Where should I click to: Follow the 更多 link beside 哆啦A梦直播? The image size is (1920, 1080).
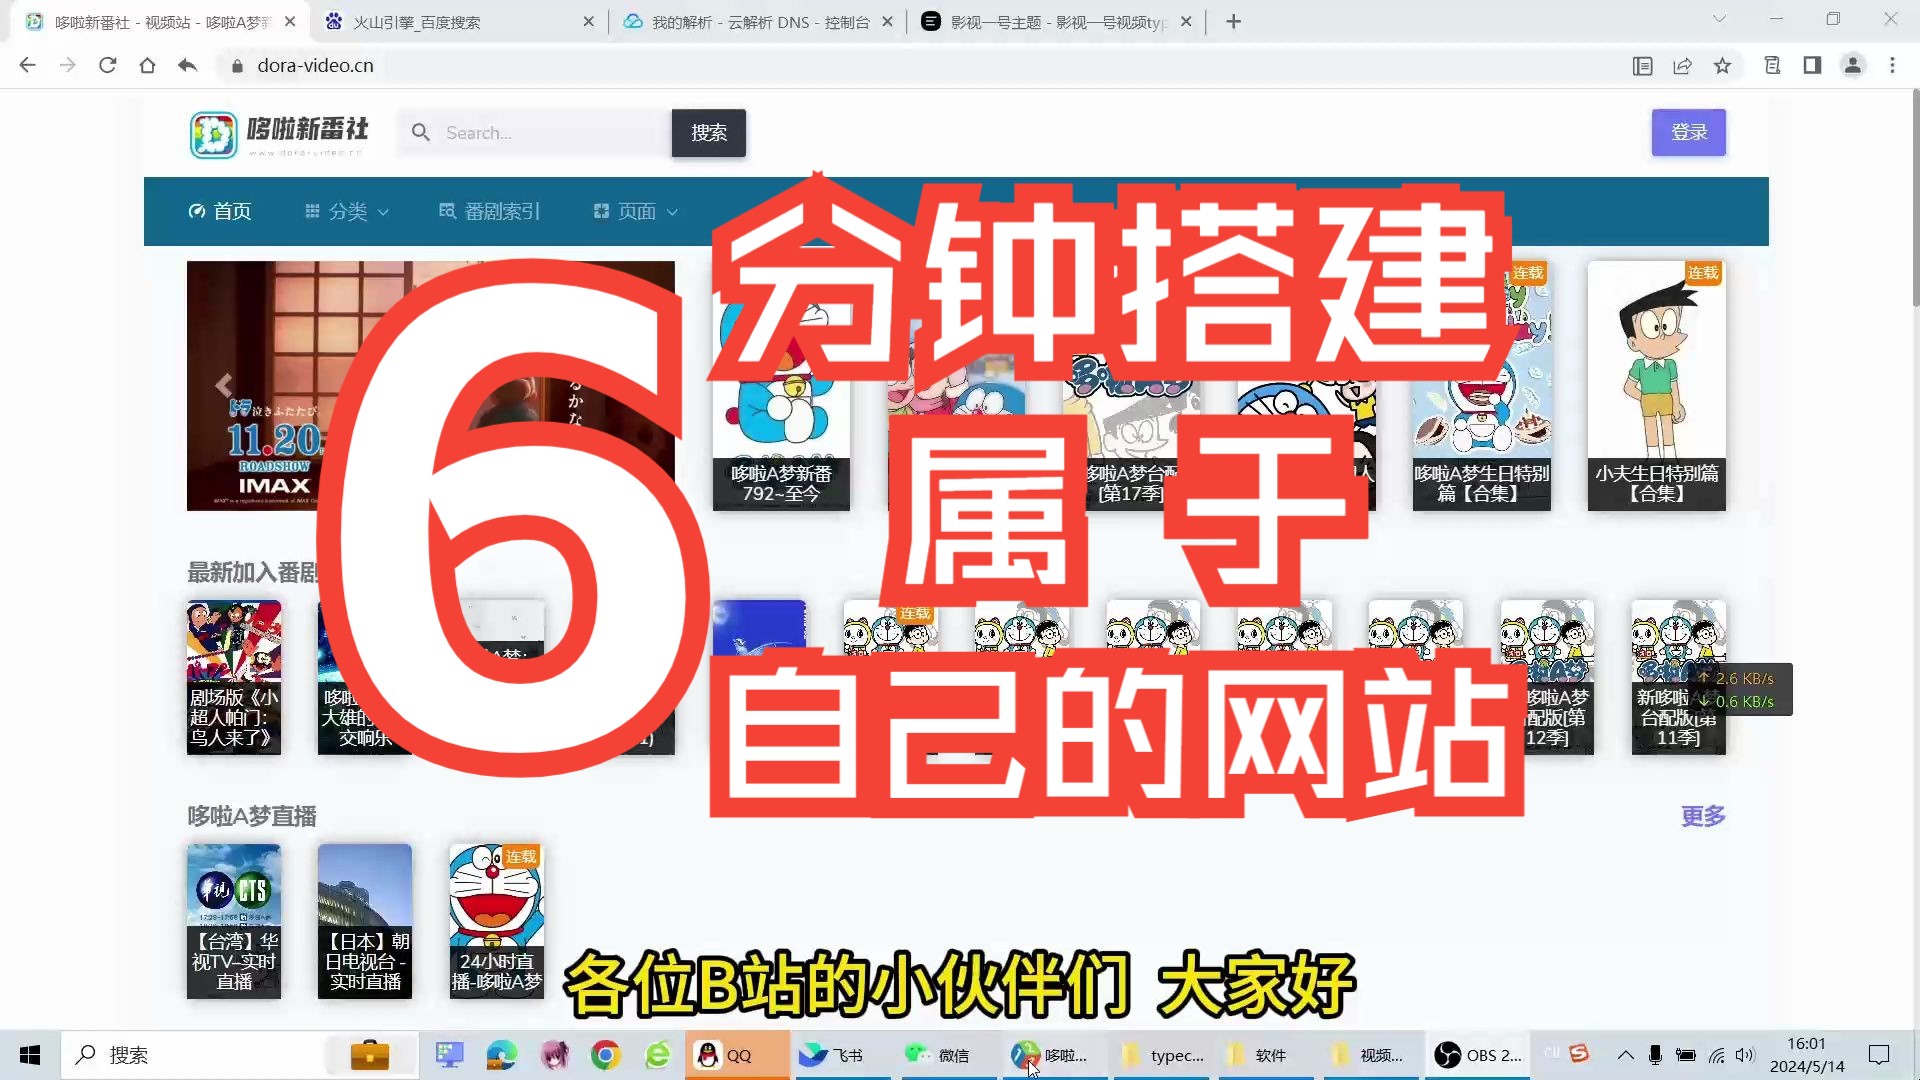click(1703, 816)
